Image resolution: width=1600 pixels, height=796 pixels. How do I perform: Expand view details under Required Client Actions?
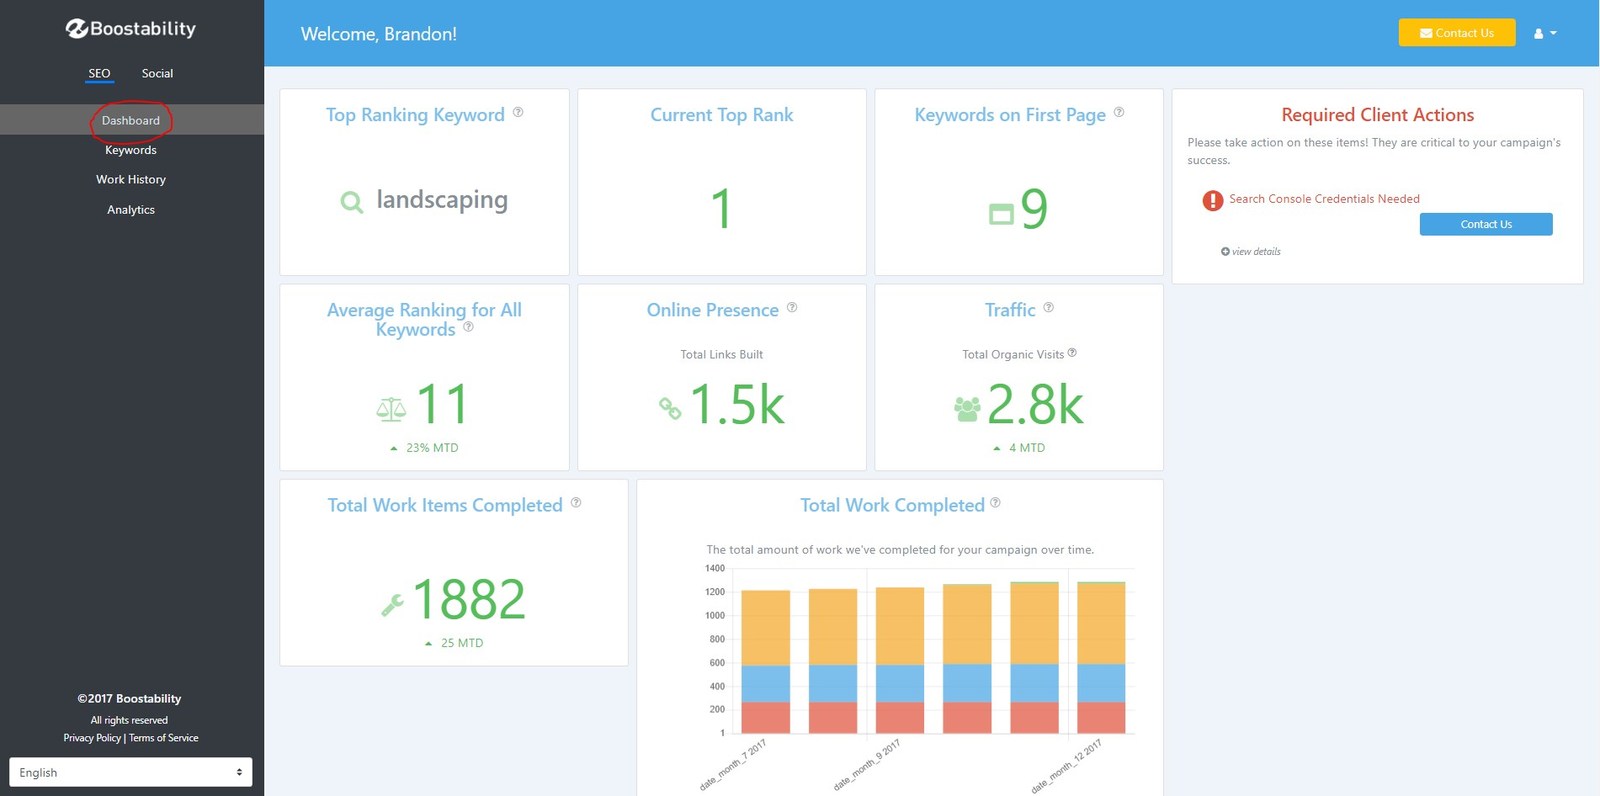pos(1251,252)
